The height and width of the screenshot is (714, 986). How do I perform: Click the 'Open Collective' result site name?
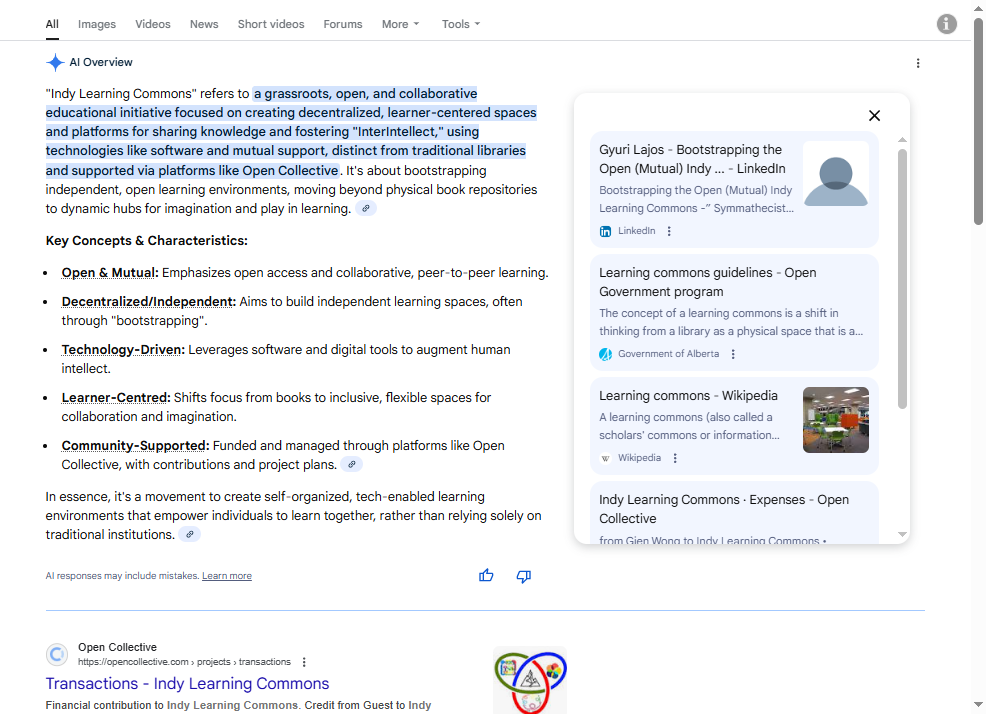pyautogui.click(x=117, y=647)
